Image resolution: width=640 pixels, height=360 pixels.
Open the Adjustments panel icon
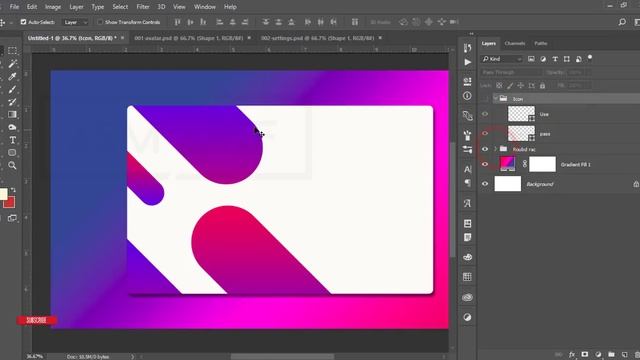pos(467,317)
